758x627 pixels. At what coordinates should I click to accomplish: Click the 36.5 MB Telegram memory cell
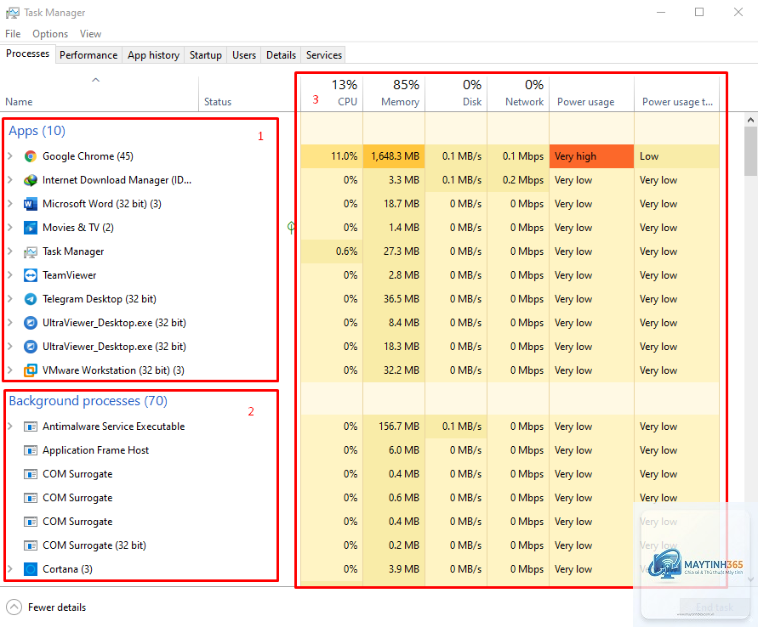(394, 299)
